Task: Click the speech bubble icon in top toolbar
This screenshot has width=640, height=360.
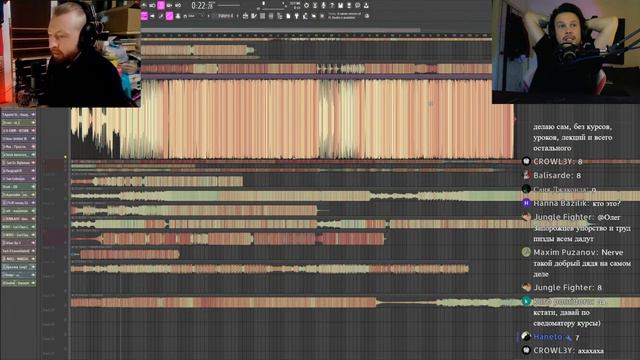Action: 358,5
